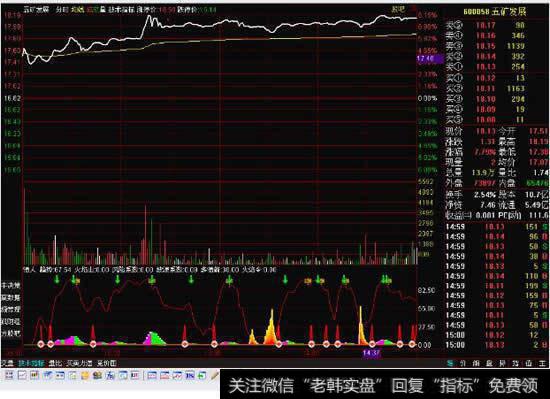Click the 分时 label in chart header
The width and height of the screenshot is (550, 399).
pyautogui.click(x=62, y=9)
